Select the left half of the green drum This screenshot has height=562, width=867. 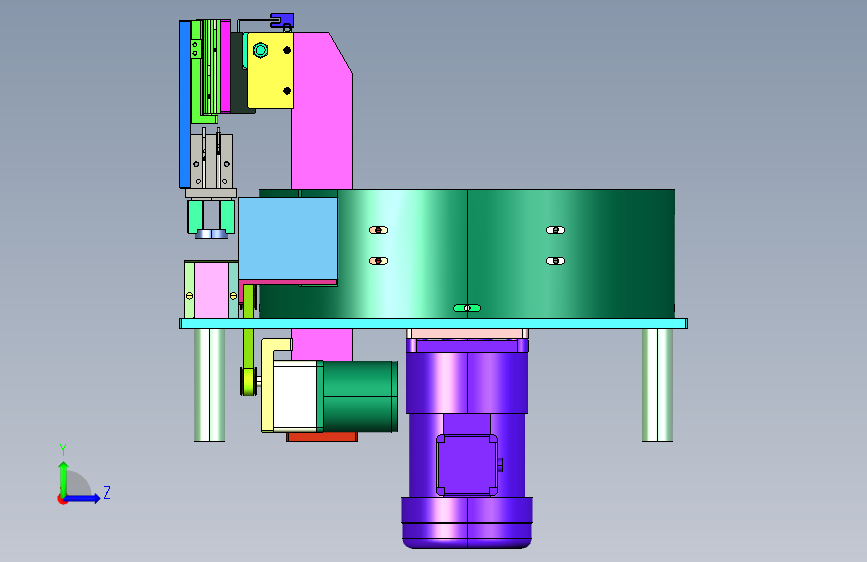pyautogui.click(x=403, y=253)
